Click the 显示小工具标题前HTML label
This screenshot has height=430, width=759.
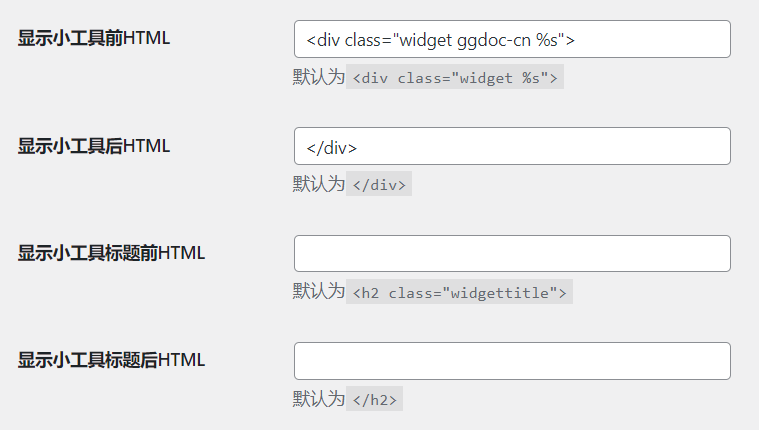111,253
